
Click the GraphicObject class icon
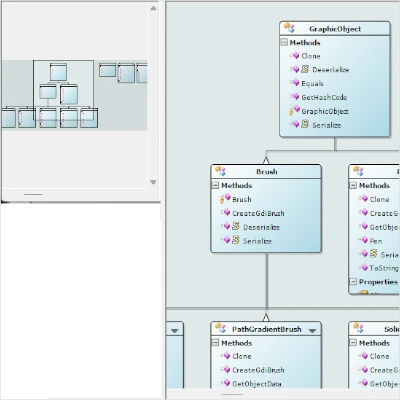(289, 28)
